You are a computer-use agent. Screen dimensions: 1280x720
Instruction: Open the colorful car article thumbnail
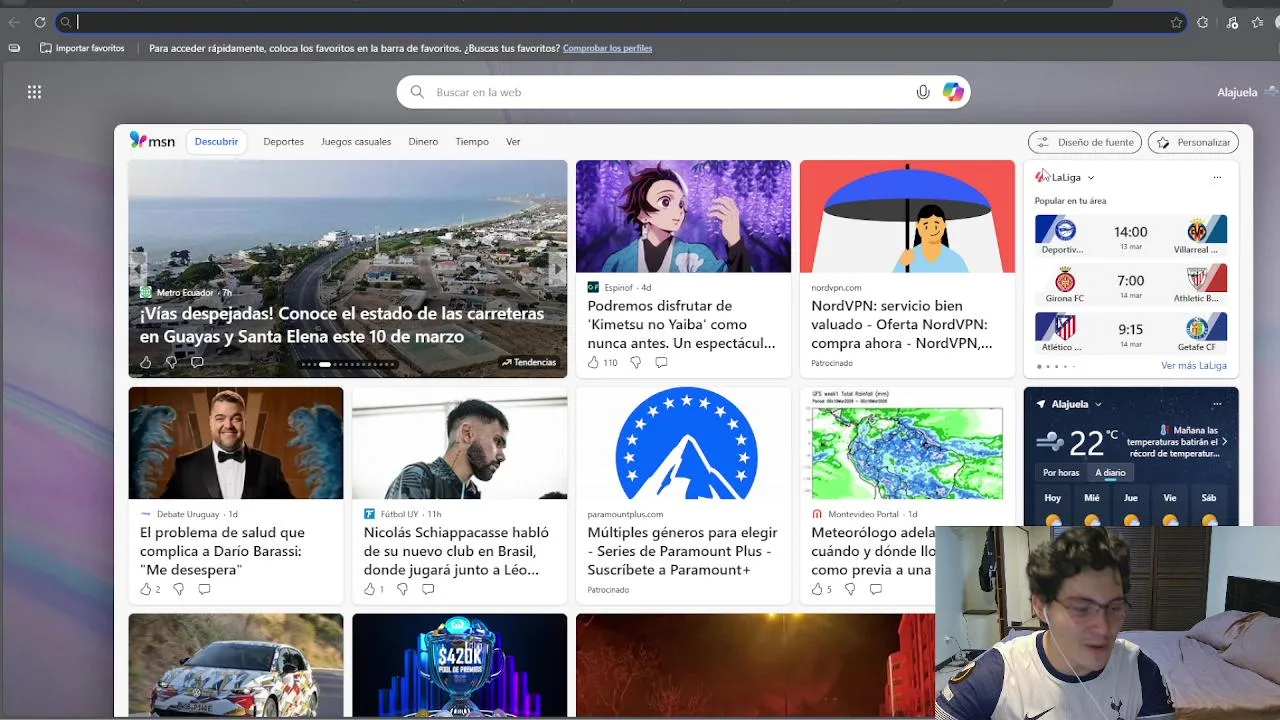235,665
